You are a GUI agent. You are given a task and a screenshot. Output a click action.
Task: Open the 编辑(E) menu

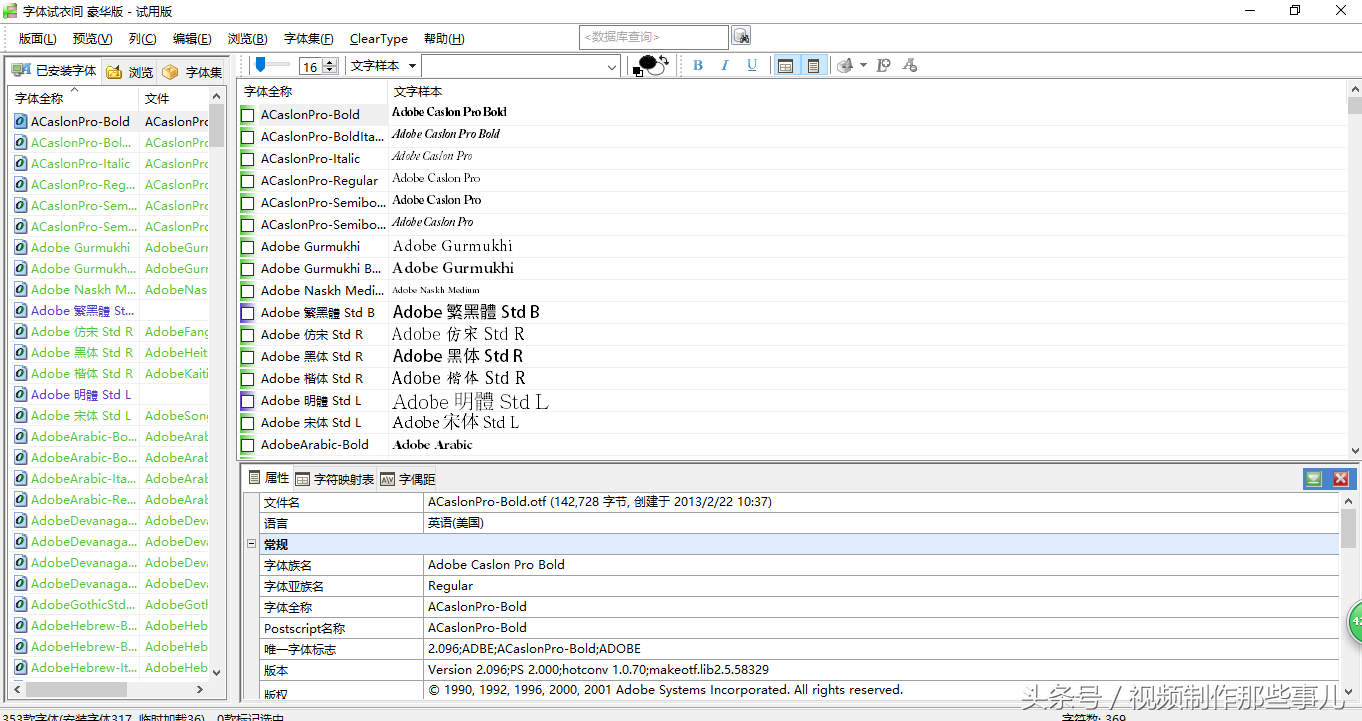[x=192, y=39]
